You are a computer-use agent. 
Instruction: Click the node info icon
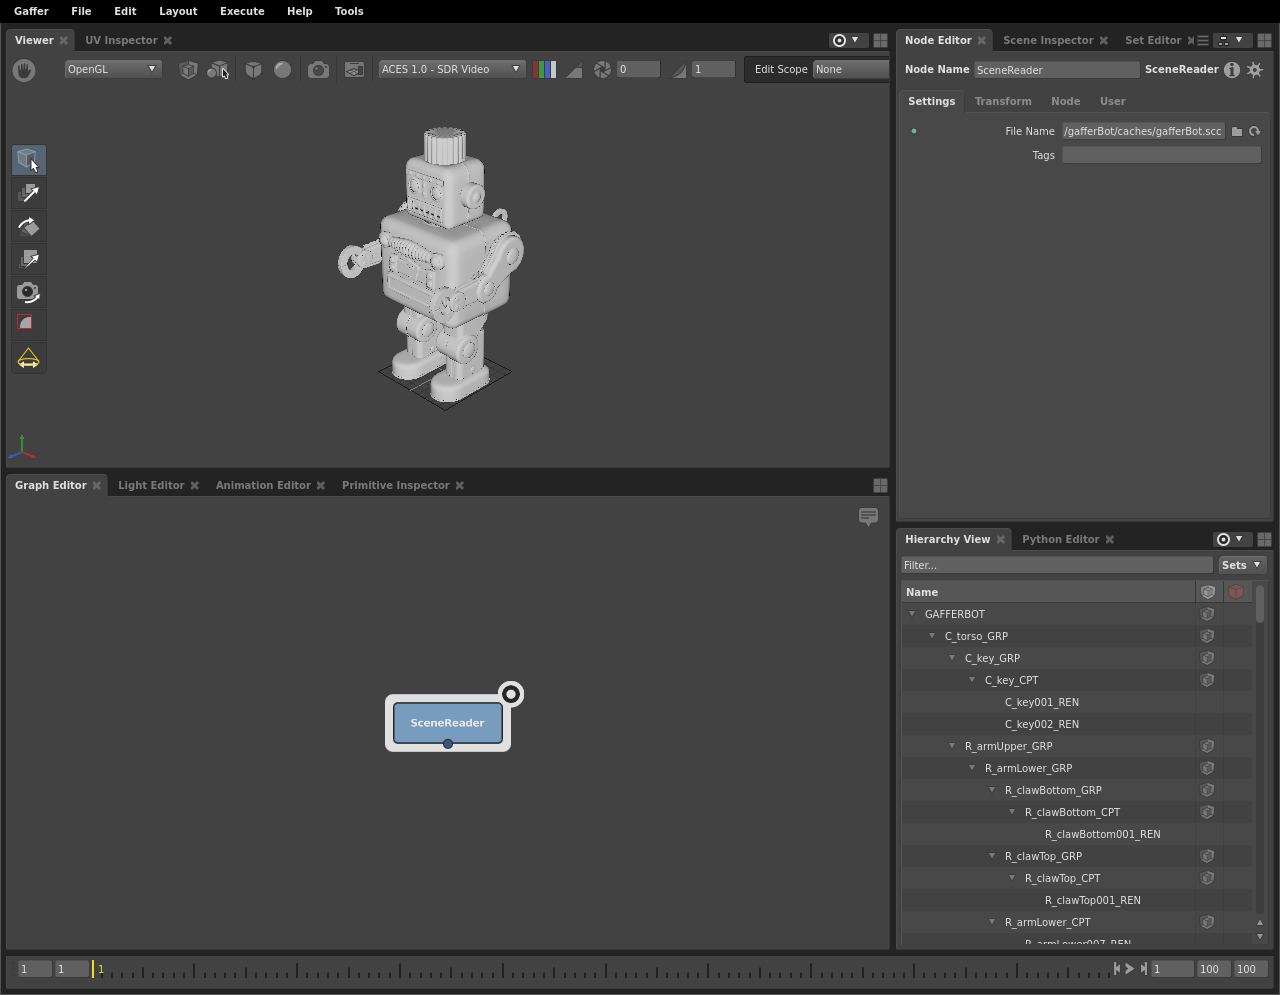click(1232, 69)
